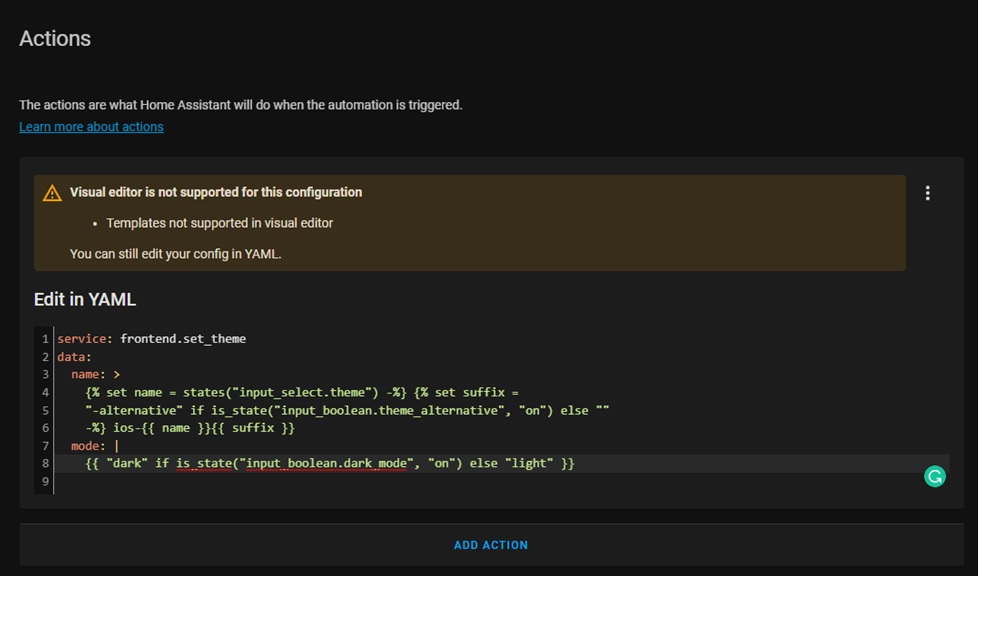Click empty line 9 in YAML editor
The image size is (988, 631).
300,483
